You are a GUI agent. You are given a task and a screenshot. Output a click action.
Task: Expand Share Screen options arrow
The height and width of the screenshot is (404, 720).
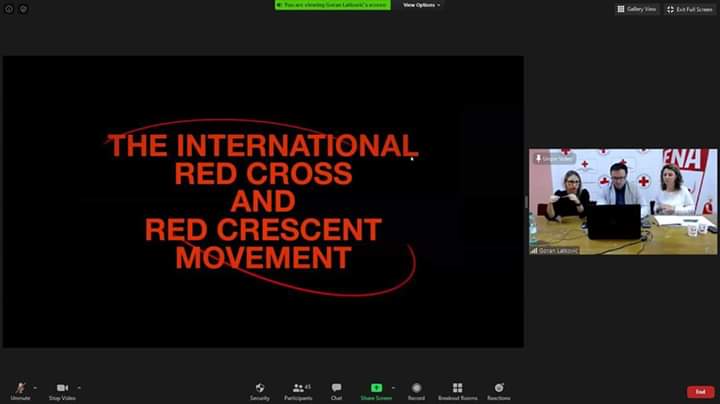[x=394, y=388]
